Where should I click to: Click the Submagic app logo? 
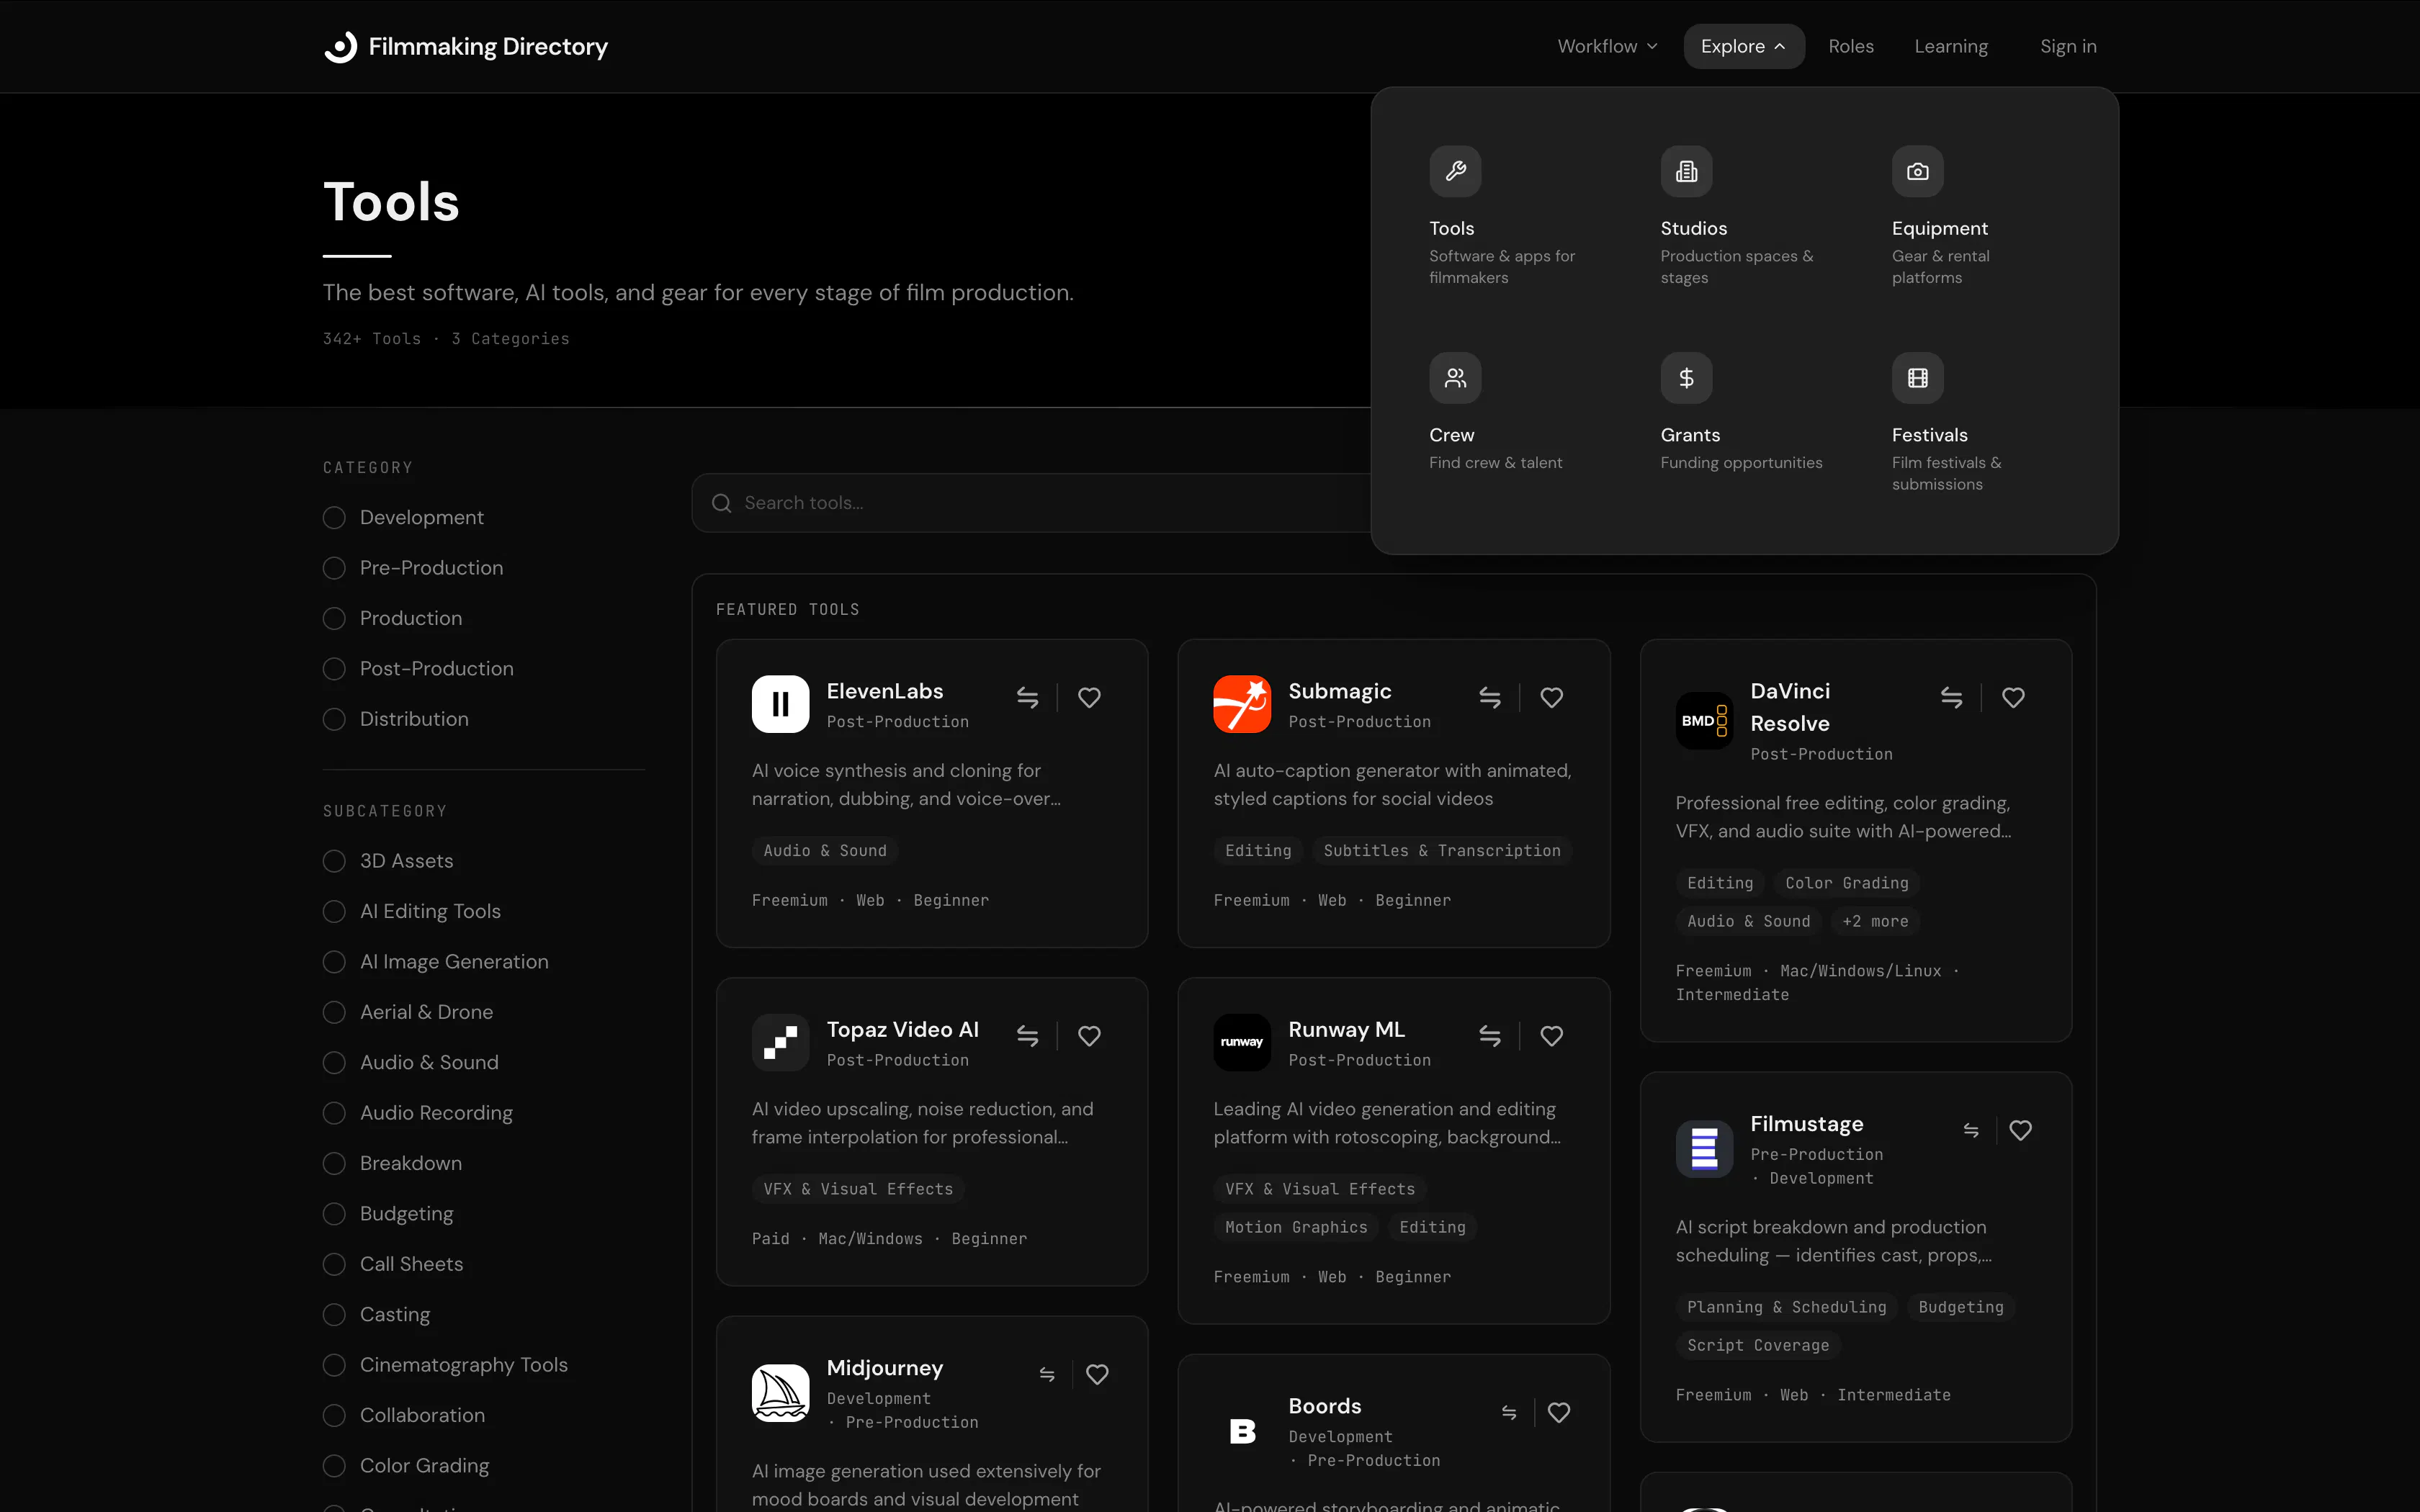[1242, 704]
